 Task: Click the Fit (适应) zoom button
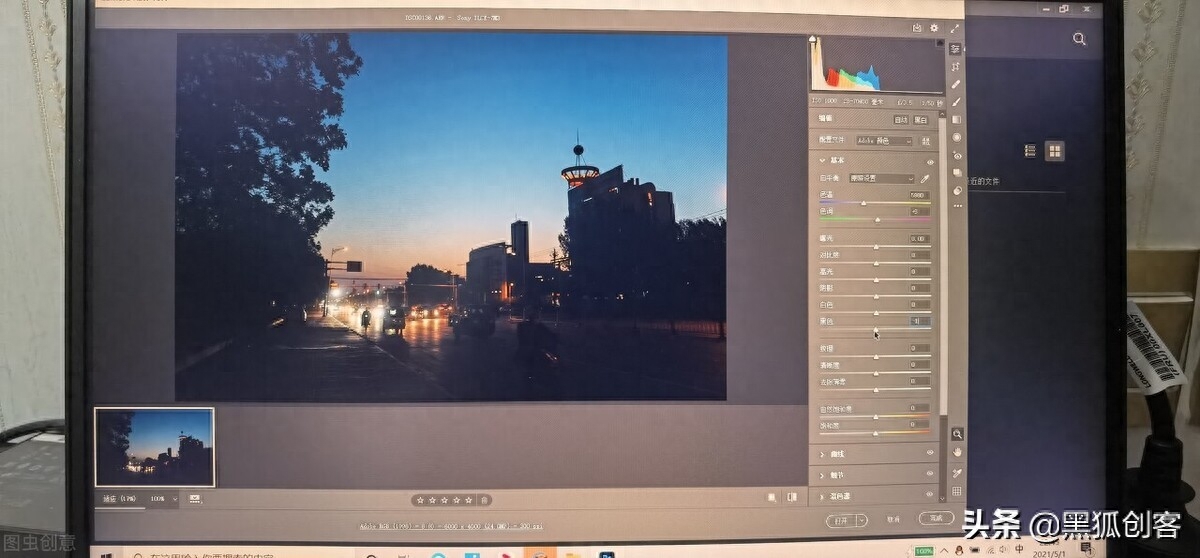(x=120, y=498)
